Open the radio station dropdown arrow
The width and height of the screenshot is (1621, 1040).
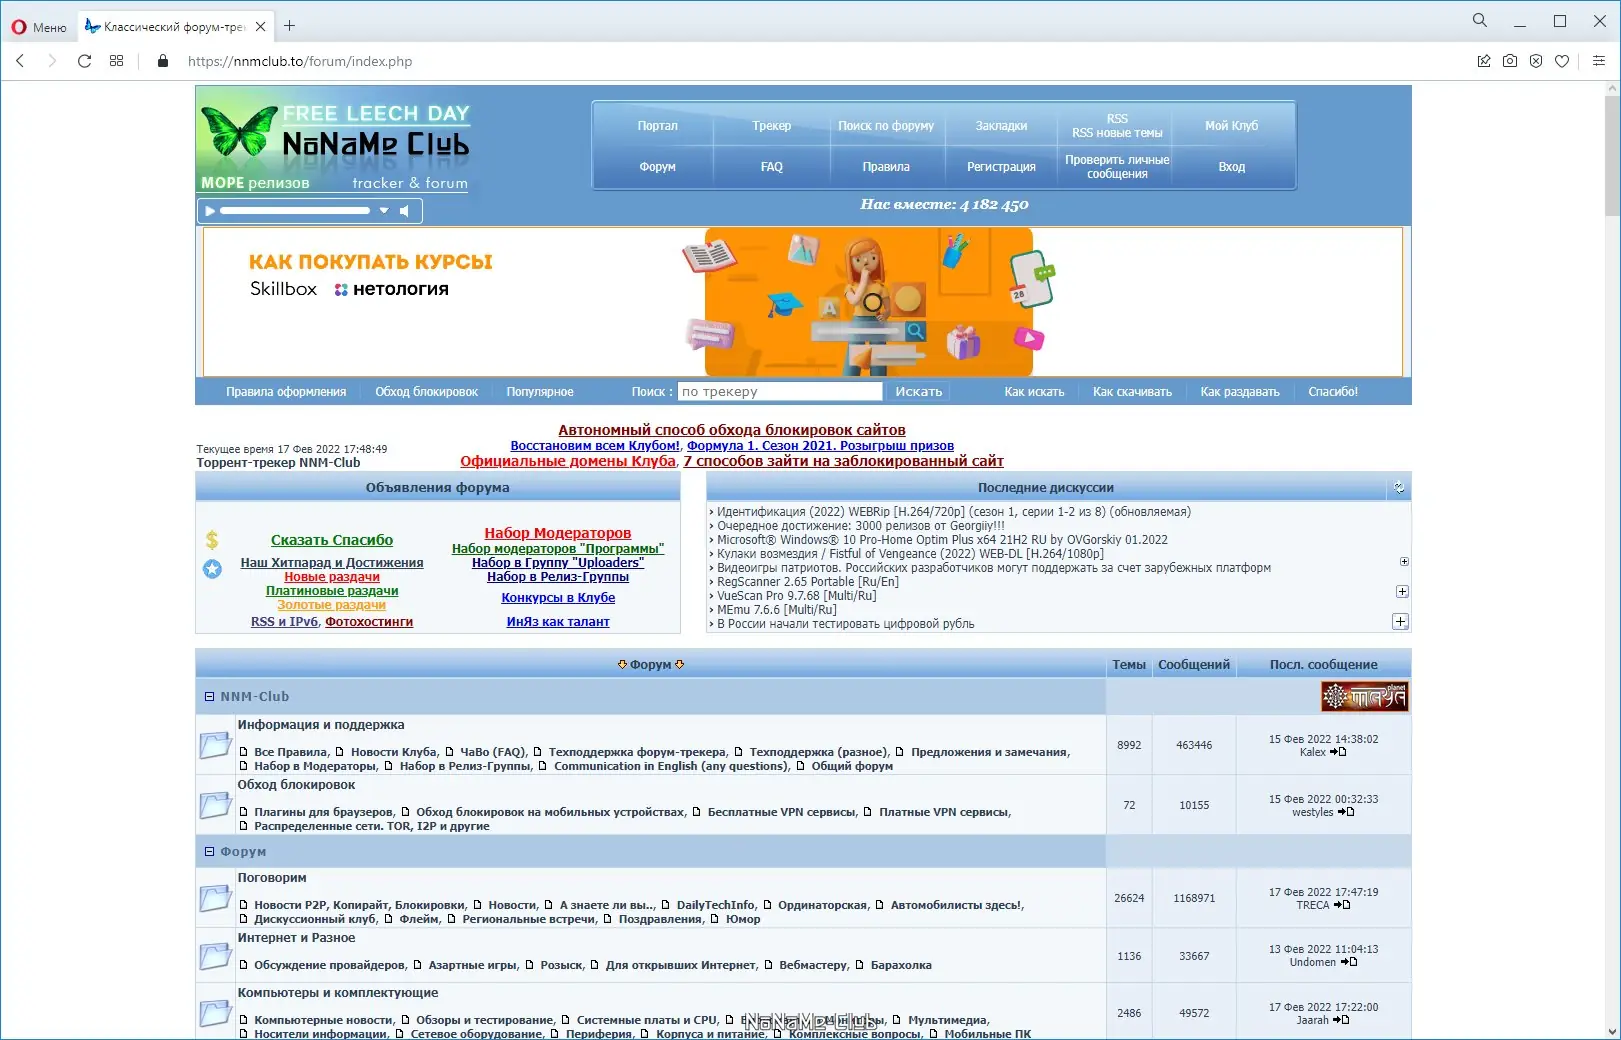pyautogui.click(x=384, y=211)
